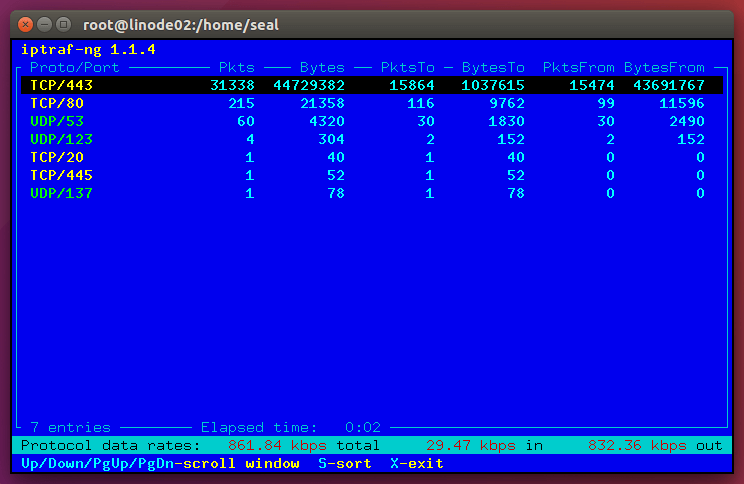The height and width of the screenshot is (484, 744).
Task: Click the X-exit shortcut hint
Action: coord(417,463)
